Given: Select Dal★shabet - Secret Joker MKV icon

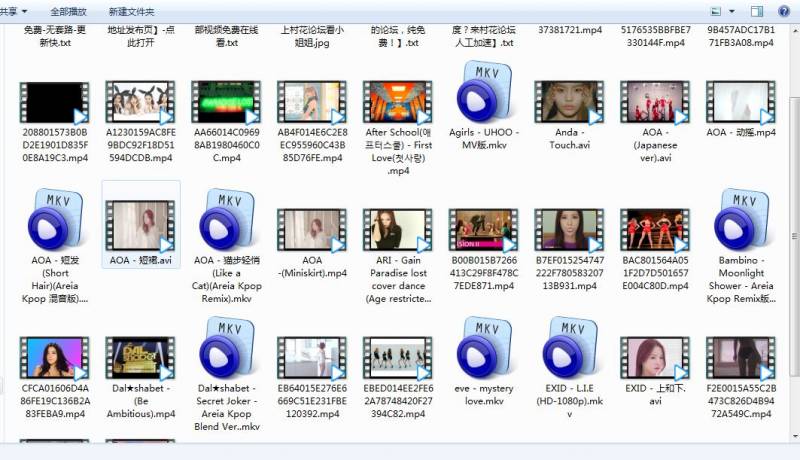Looking at the screenshot, I should tap(226, 348).
